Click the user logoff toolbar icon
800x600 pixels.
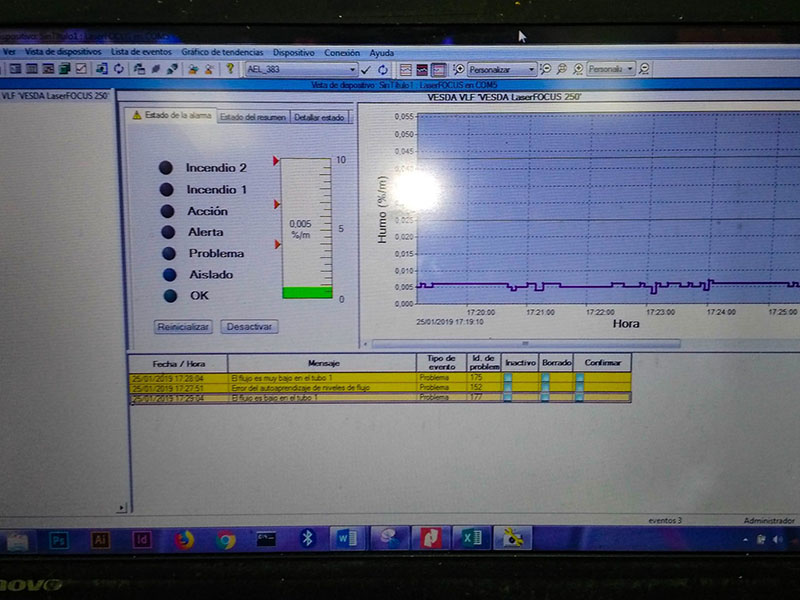pos(209,69)
